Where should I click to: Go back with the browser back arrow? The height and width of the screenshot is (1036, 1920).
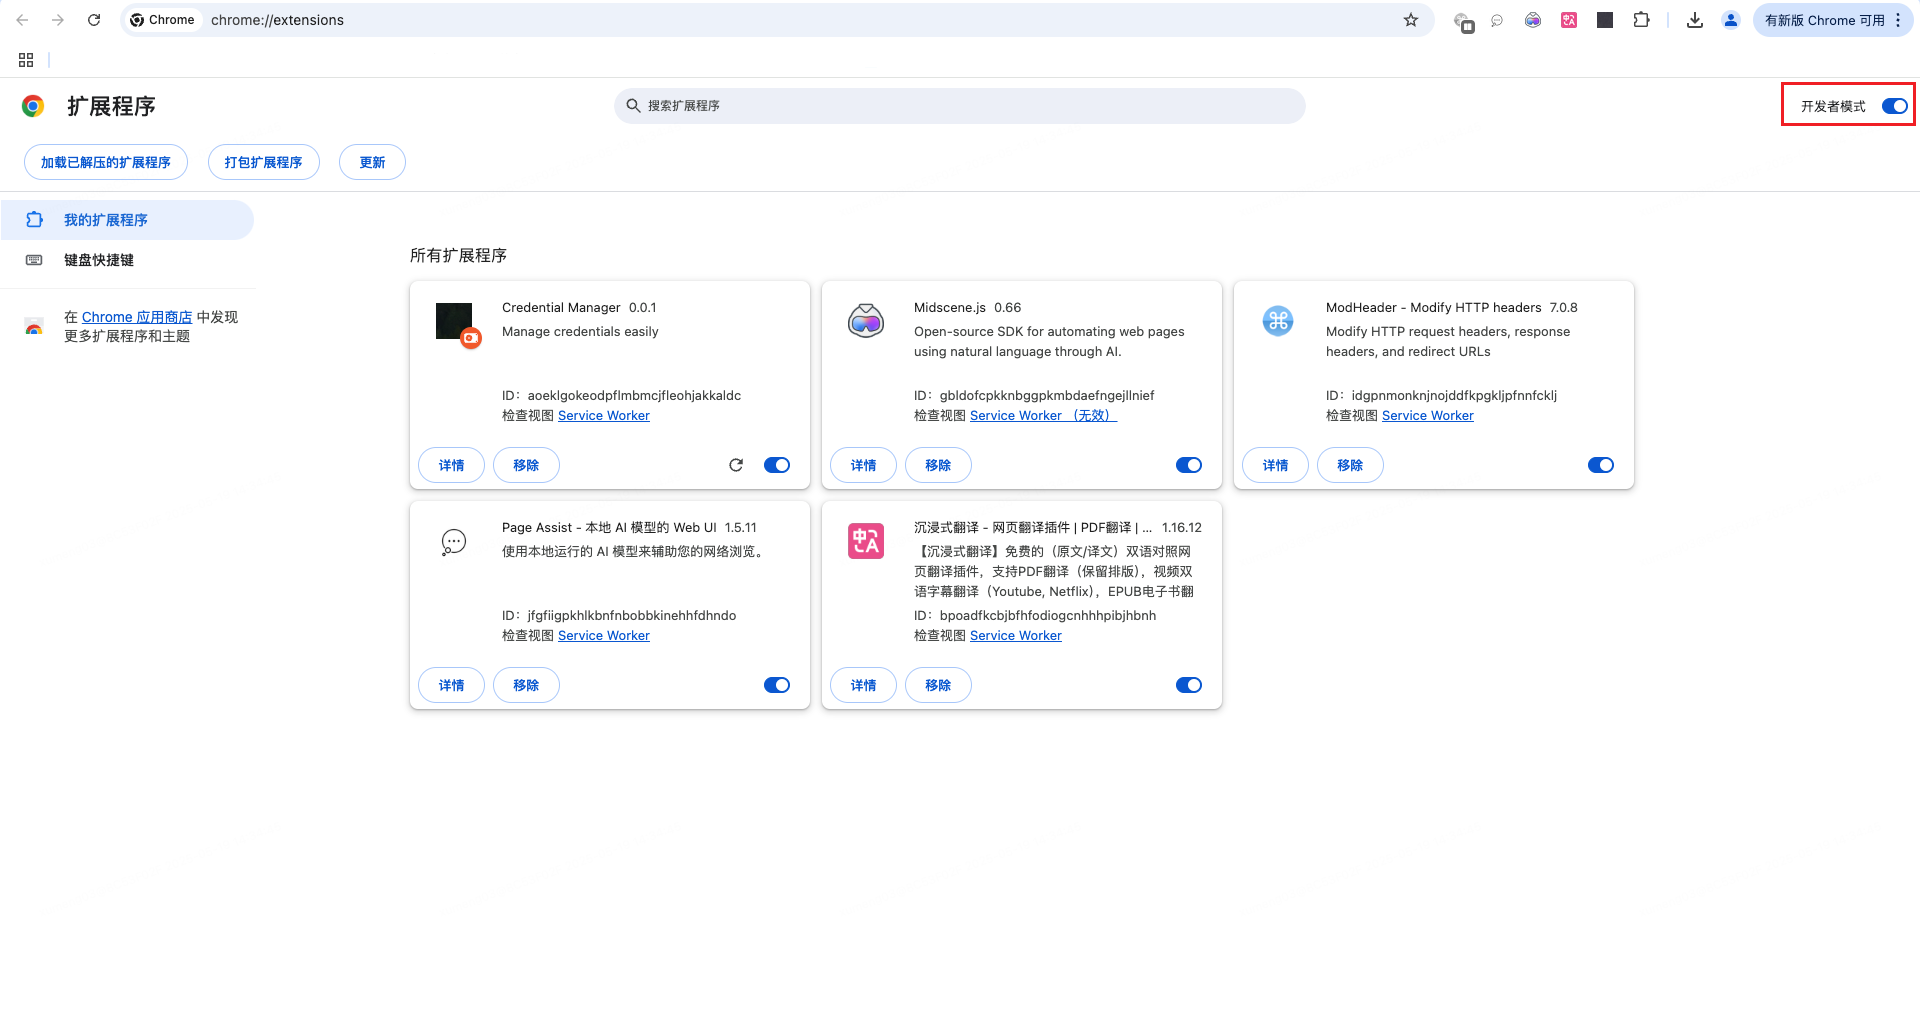pyautogui.click(x=22, y=20)
